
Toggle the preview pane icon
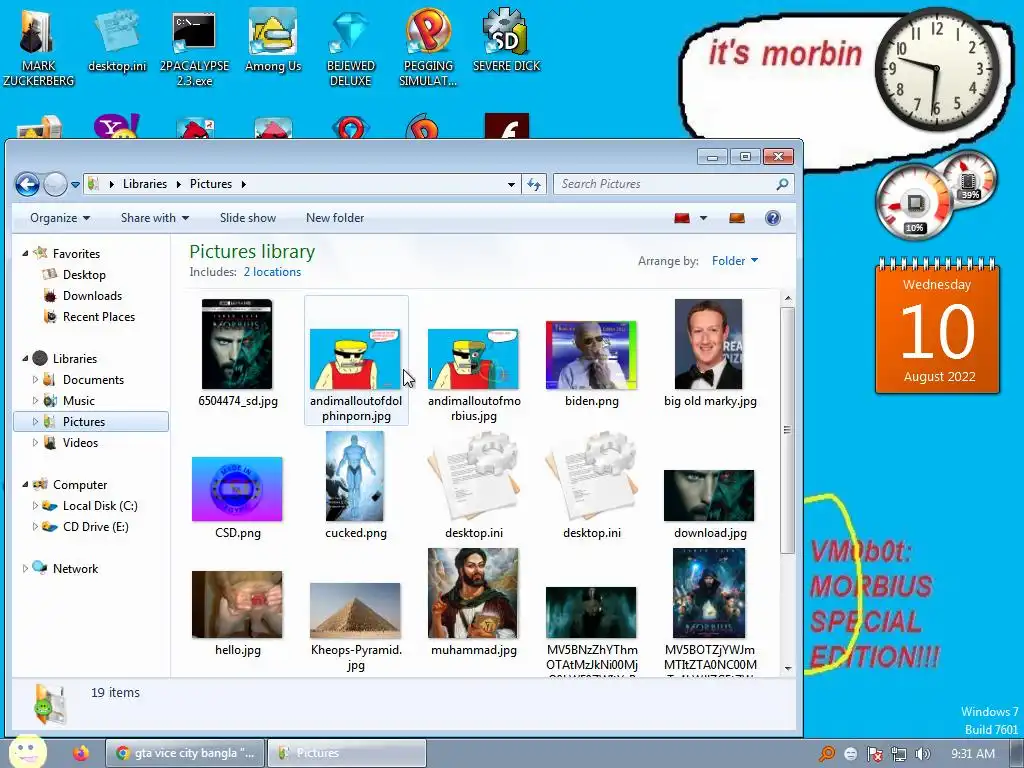(x=737, y=218)
